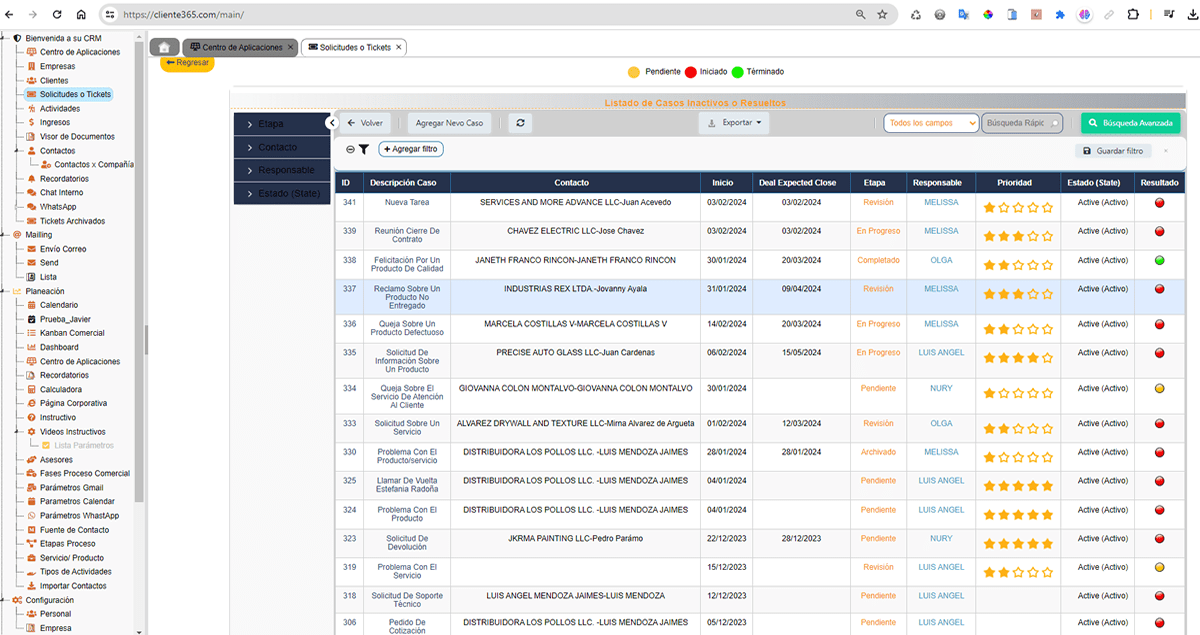Click the minus circle beside the filter icon

(x=350, y=149)
